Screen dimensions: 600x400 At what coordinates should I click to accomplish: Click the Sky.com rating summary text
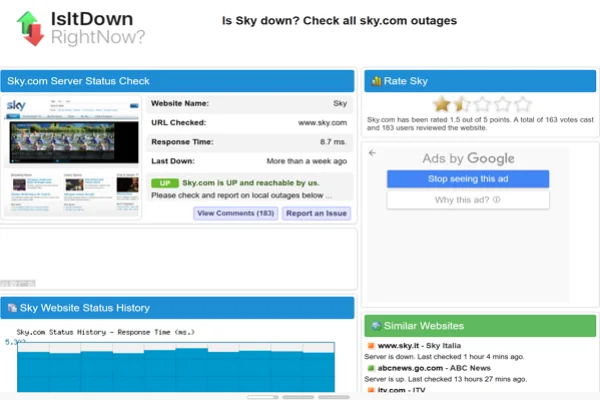[480, 124]
